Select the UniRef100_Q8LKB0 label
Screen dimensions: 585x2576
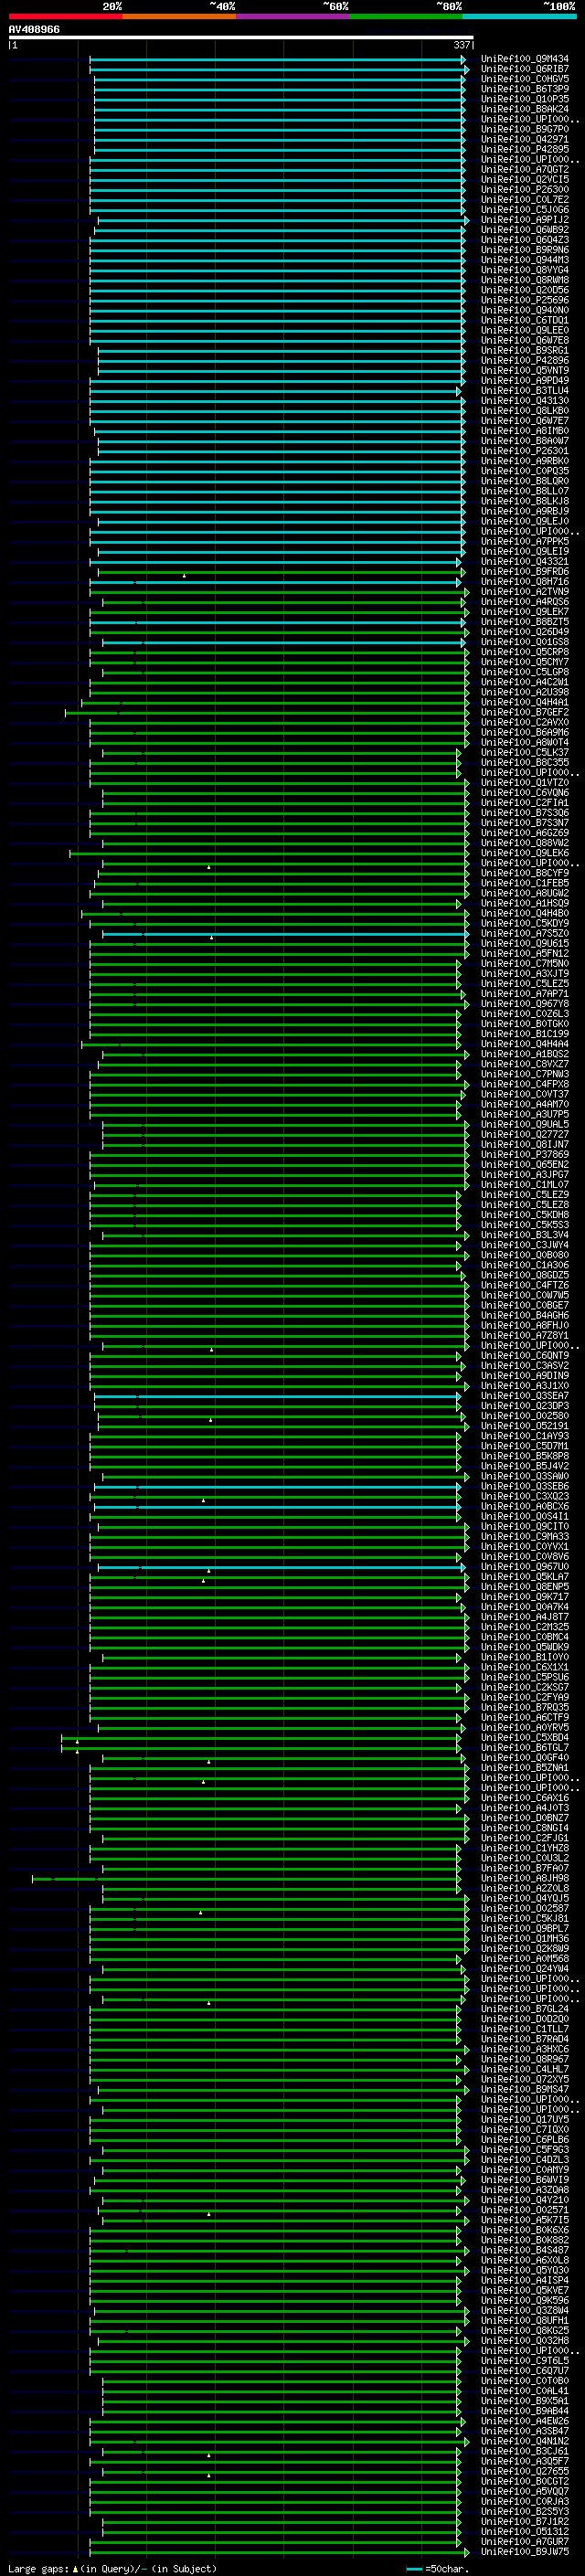click(525, 411)
